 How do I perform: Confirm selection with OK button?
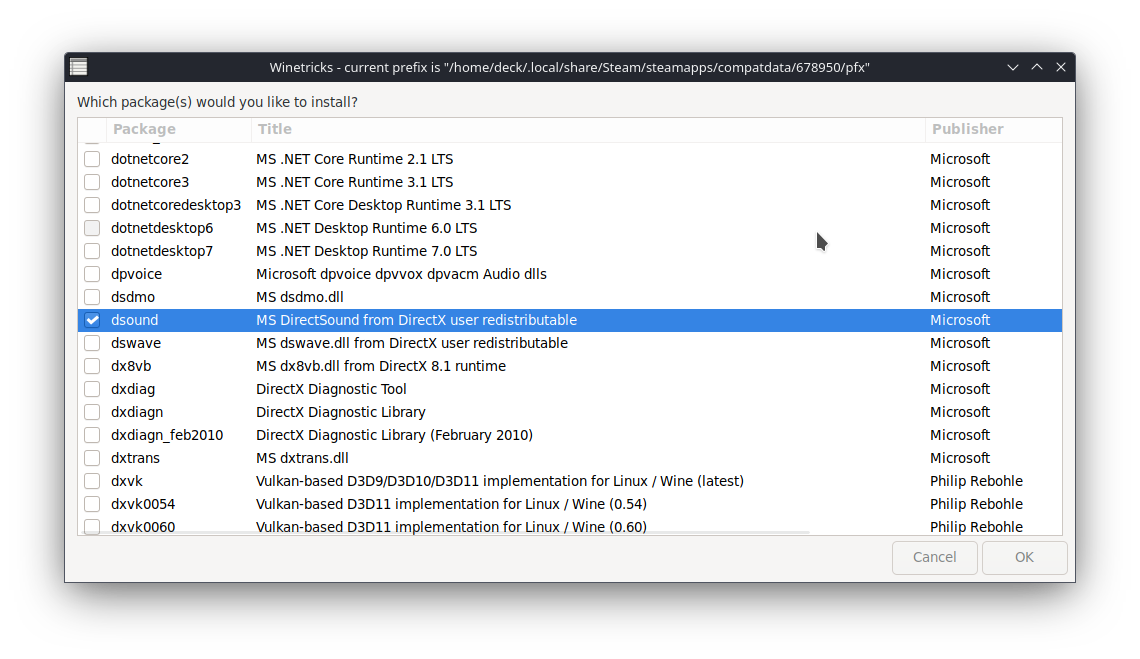(x=1024, y=557)
